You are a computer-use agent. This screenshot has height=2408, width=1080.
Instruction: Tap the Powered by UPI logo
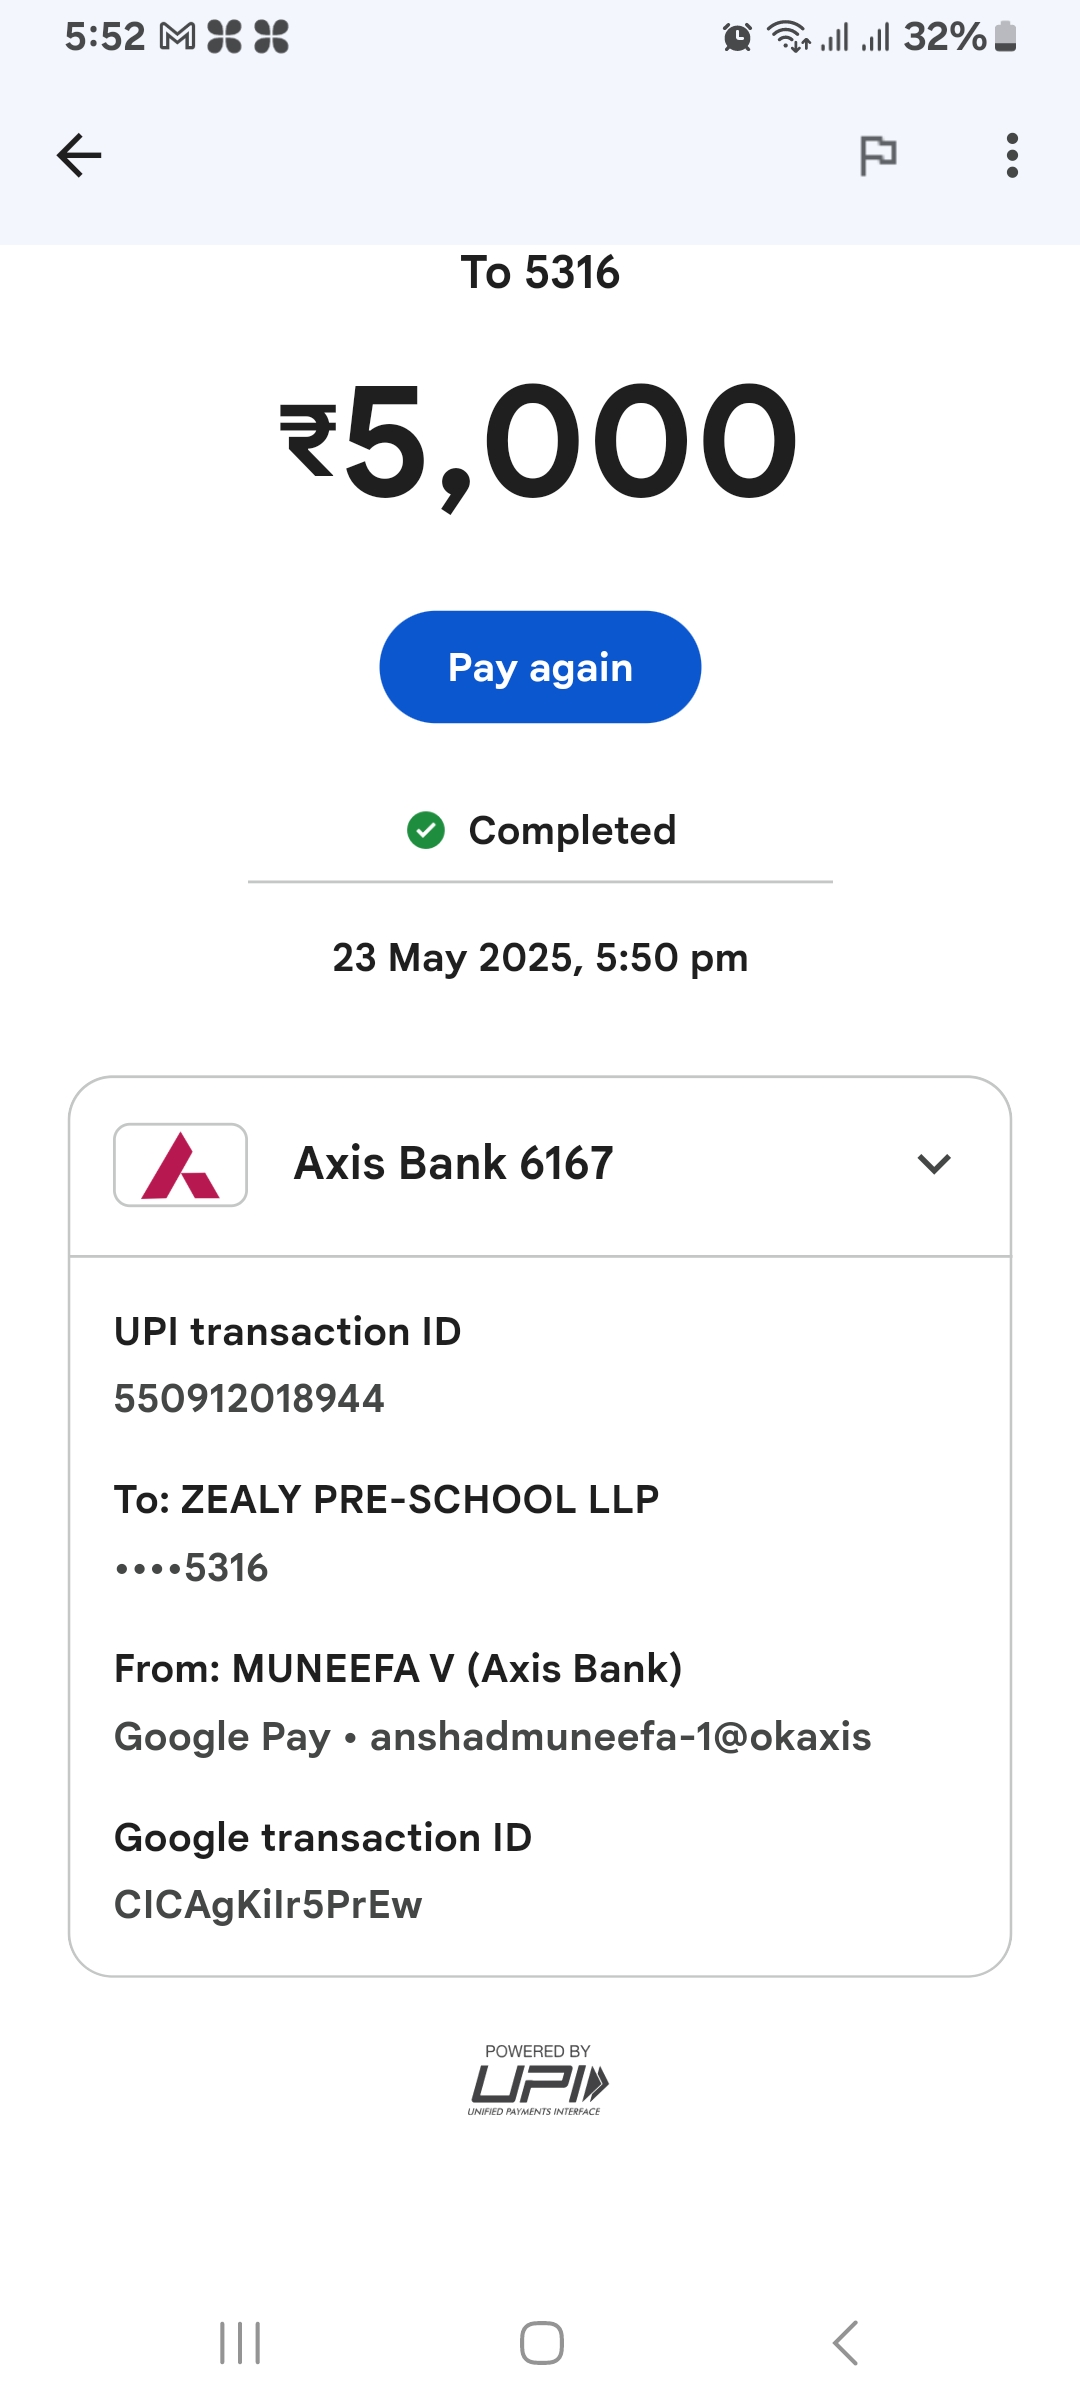coord(538,2080)
